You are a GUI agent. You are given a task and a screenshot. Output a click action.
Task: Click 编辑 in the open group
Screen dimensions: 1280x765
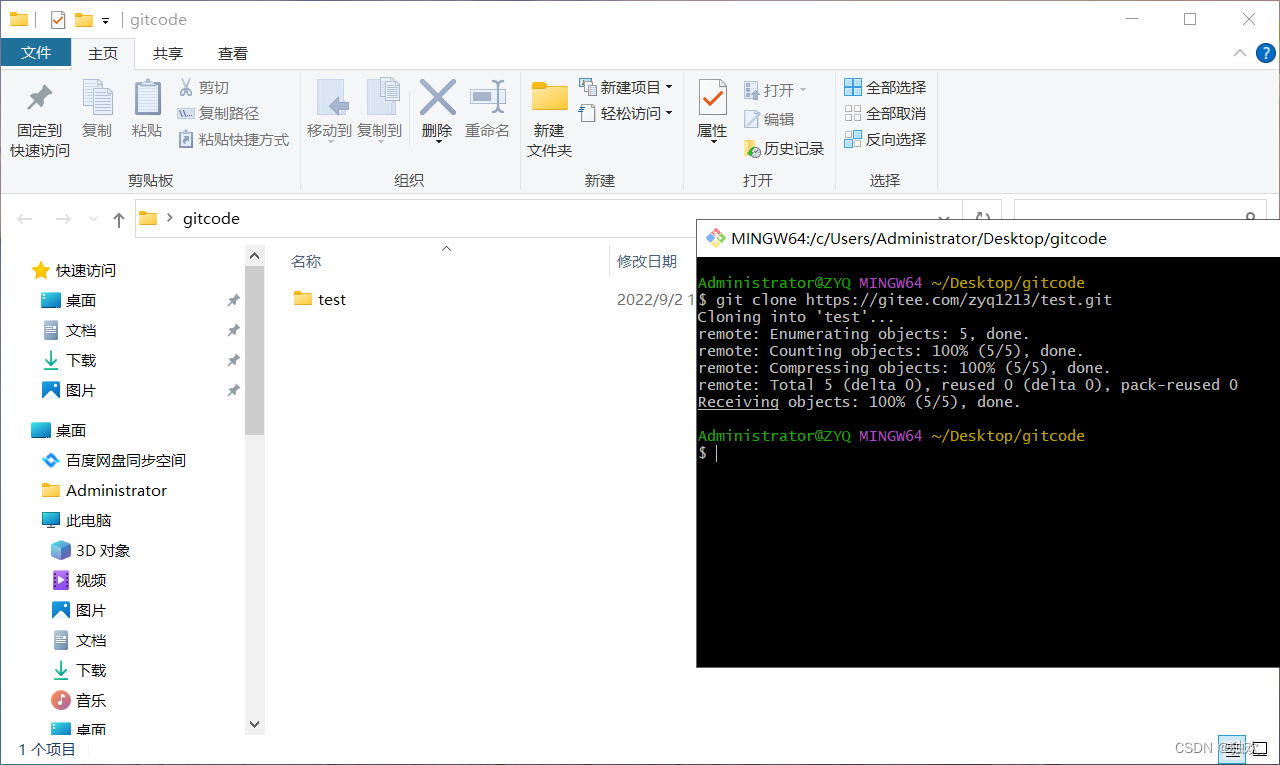click(x=769, y=119)
